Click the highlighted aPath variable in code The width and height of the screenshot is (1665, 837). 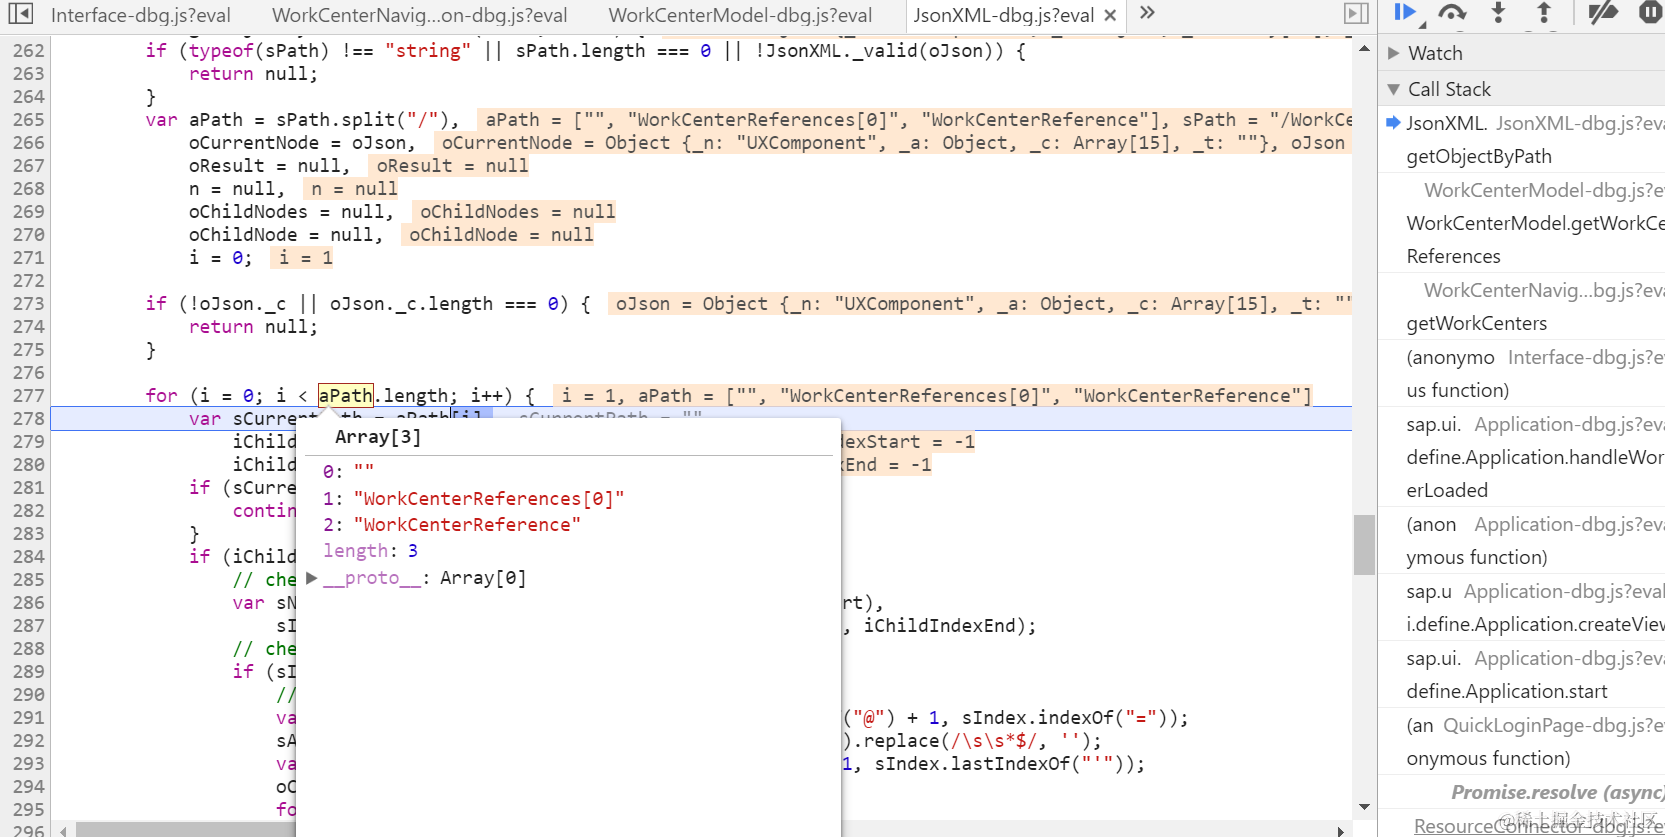[x=346, y=396]
